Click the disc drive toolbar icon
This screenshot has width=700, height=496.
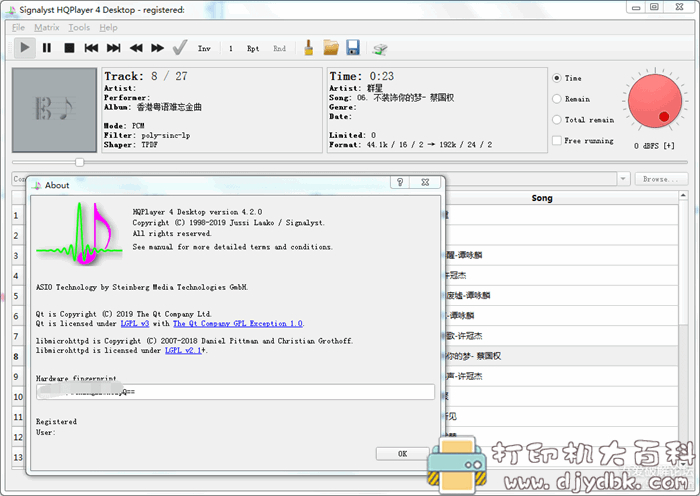380,49
